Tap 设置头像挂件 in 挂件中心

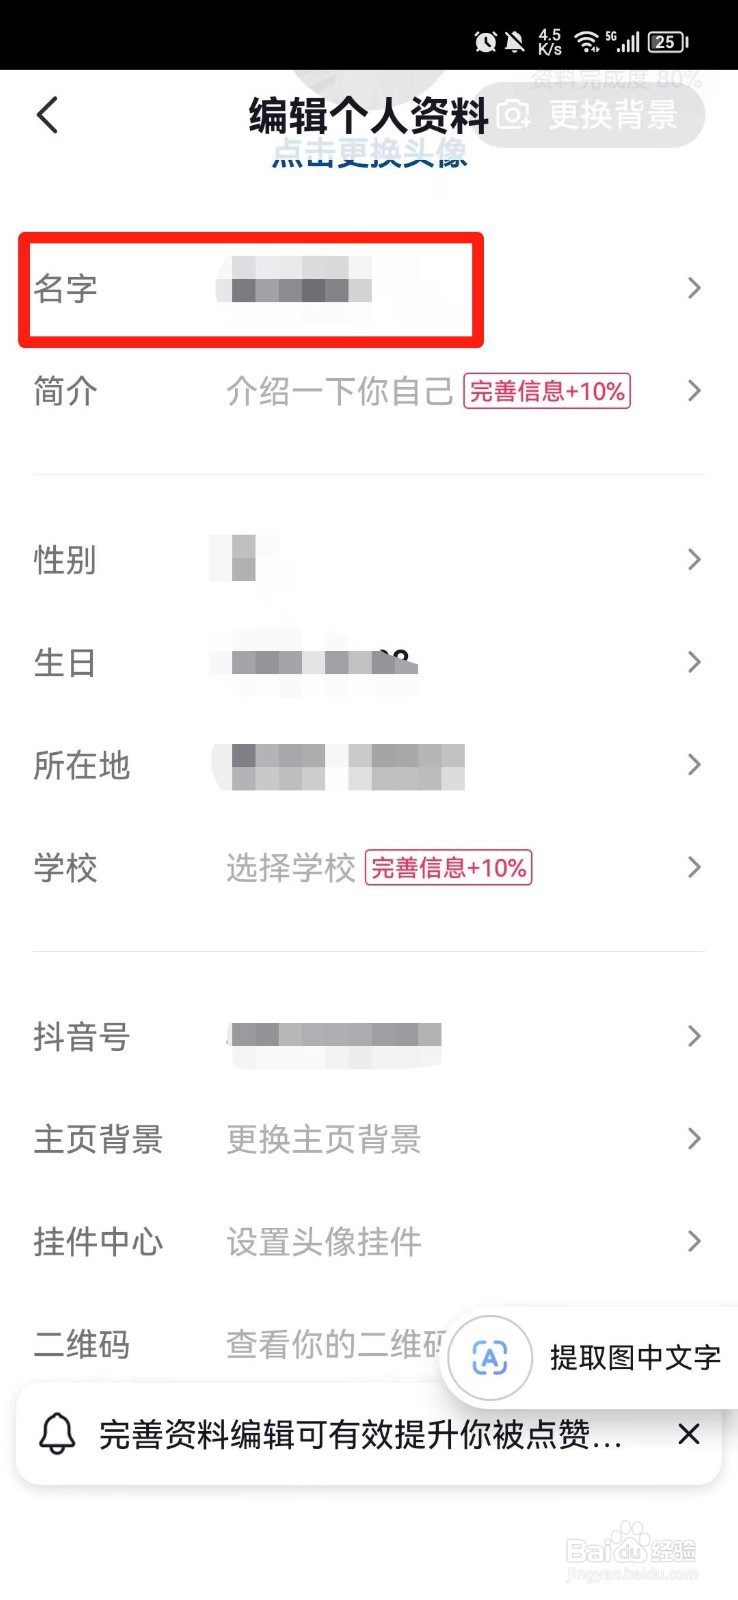[324, 1242]
